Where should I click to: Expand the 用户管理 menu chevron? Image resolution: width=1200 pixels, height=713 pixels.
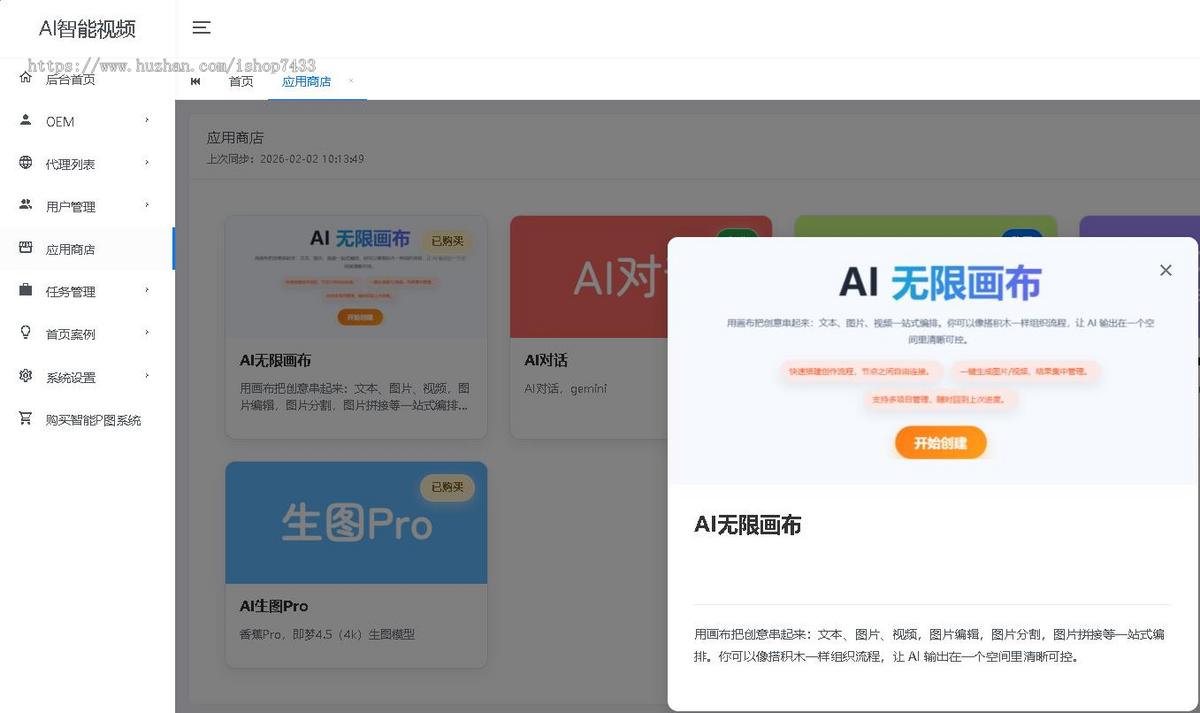click(x=147, y=206)
